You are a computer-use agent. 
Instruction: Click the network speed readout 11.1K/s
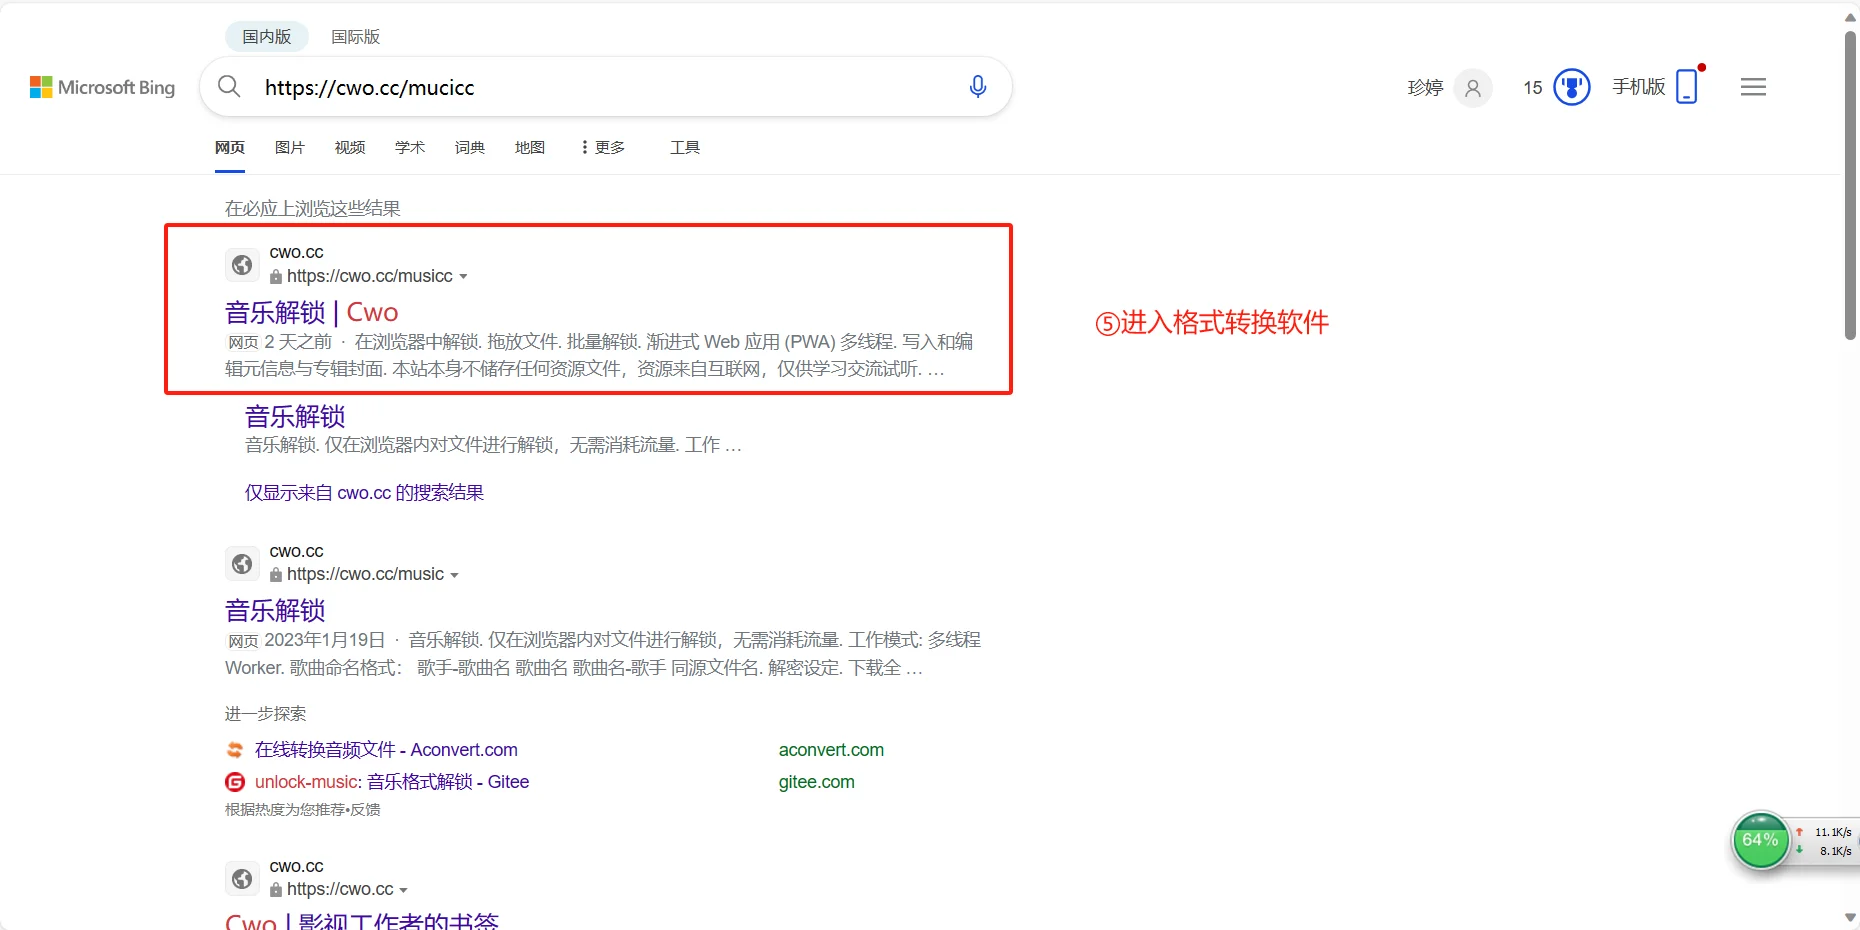(x=1833, y=832)
